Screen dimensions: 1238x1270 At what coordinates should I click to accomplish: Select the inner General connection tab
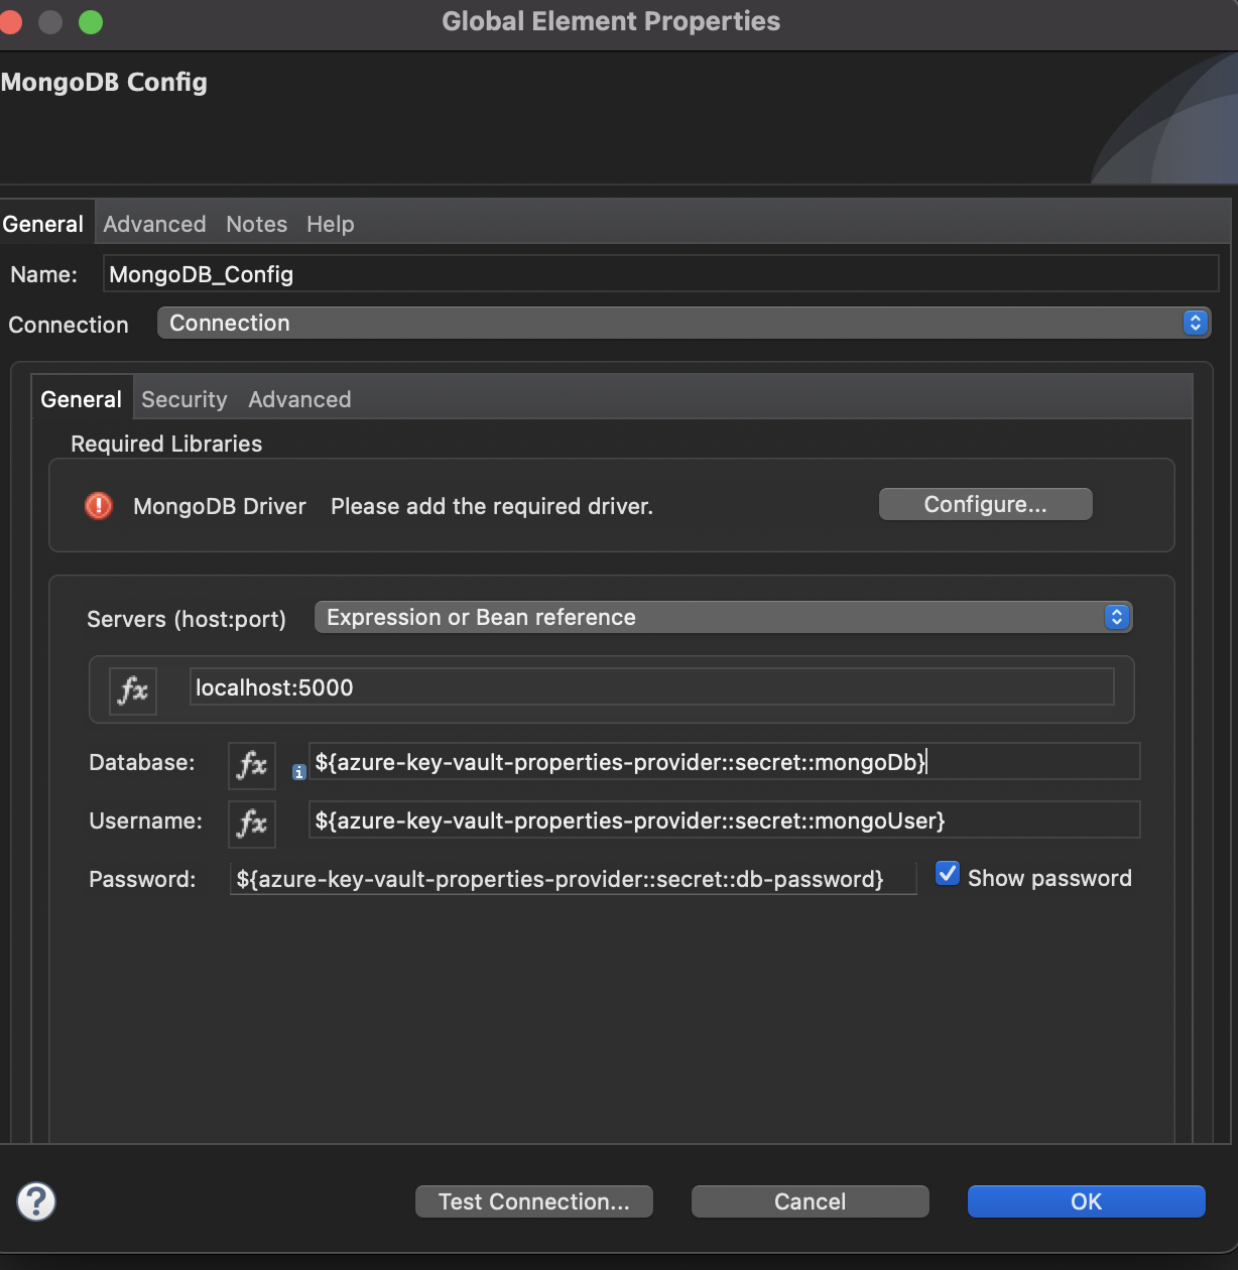pyautogui.click(x=81, y=399)
